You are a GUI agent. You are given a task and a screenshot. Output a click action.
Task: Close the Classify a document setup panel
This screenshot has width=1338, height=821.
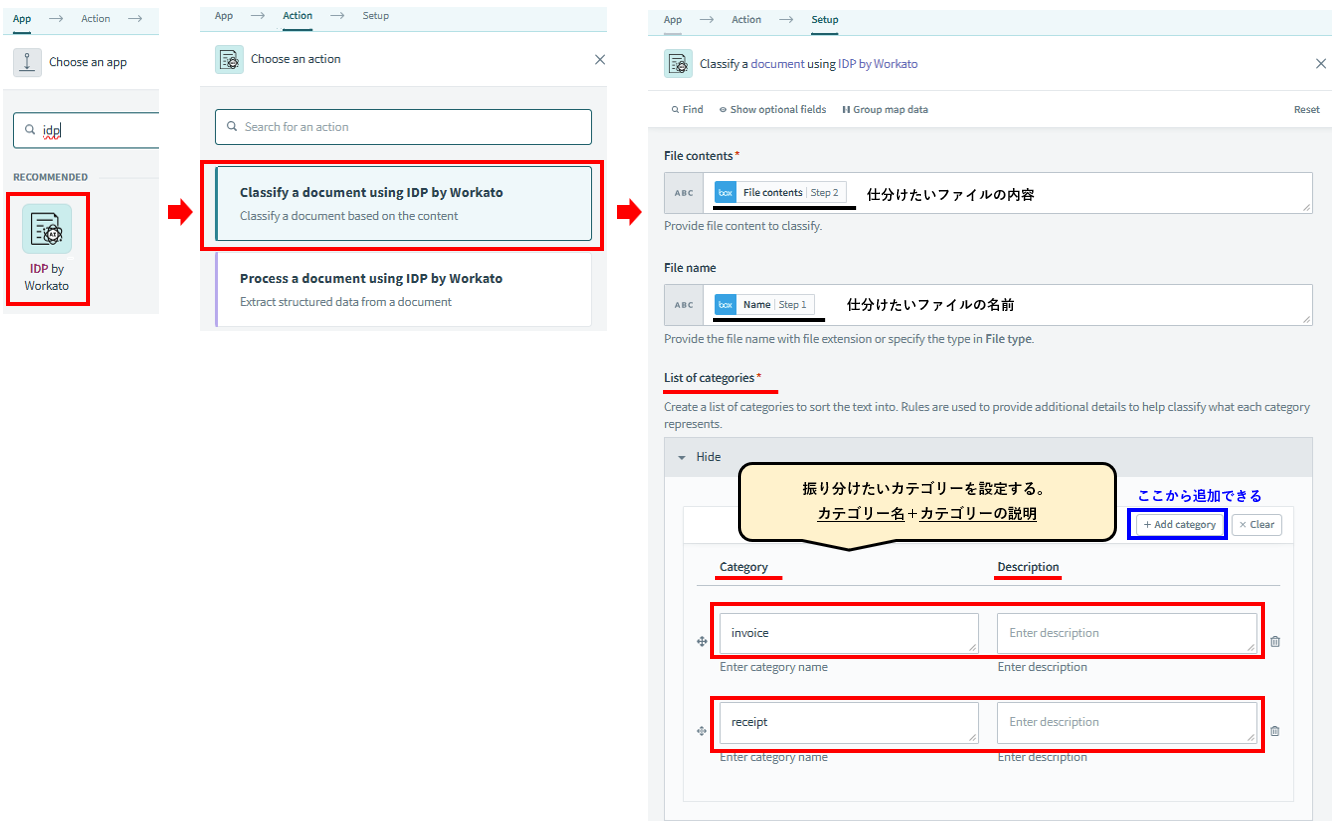click(x=1320, y=63)
